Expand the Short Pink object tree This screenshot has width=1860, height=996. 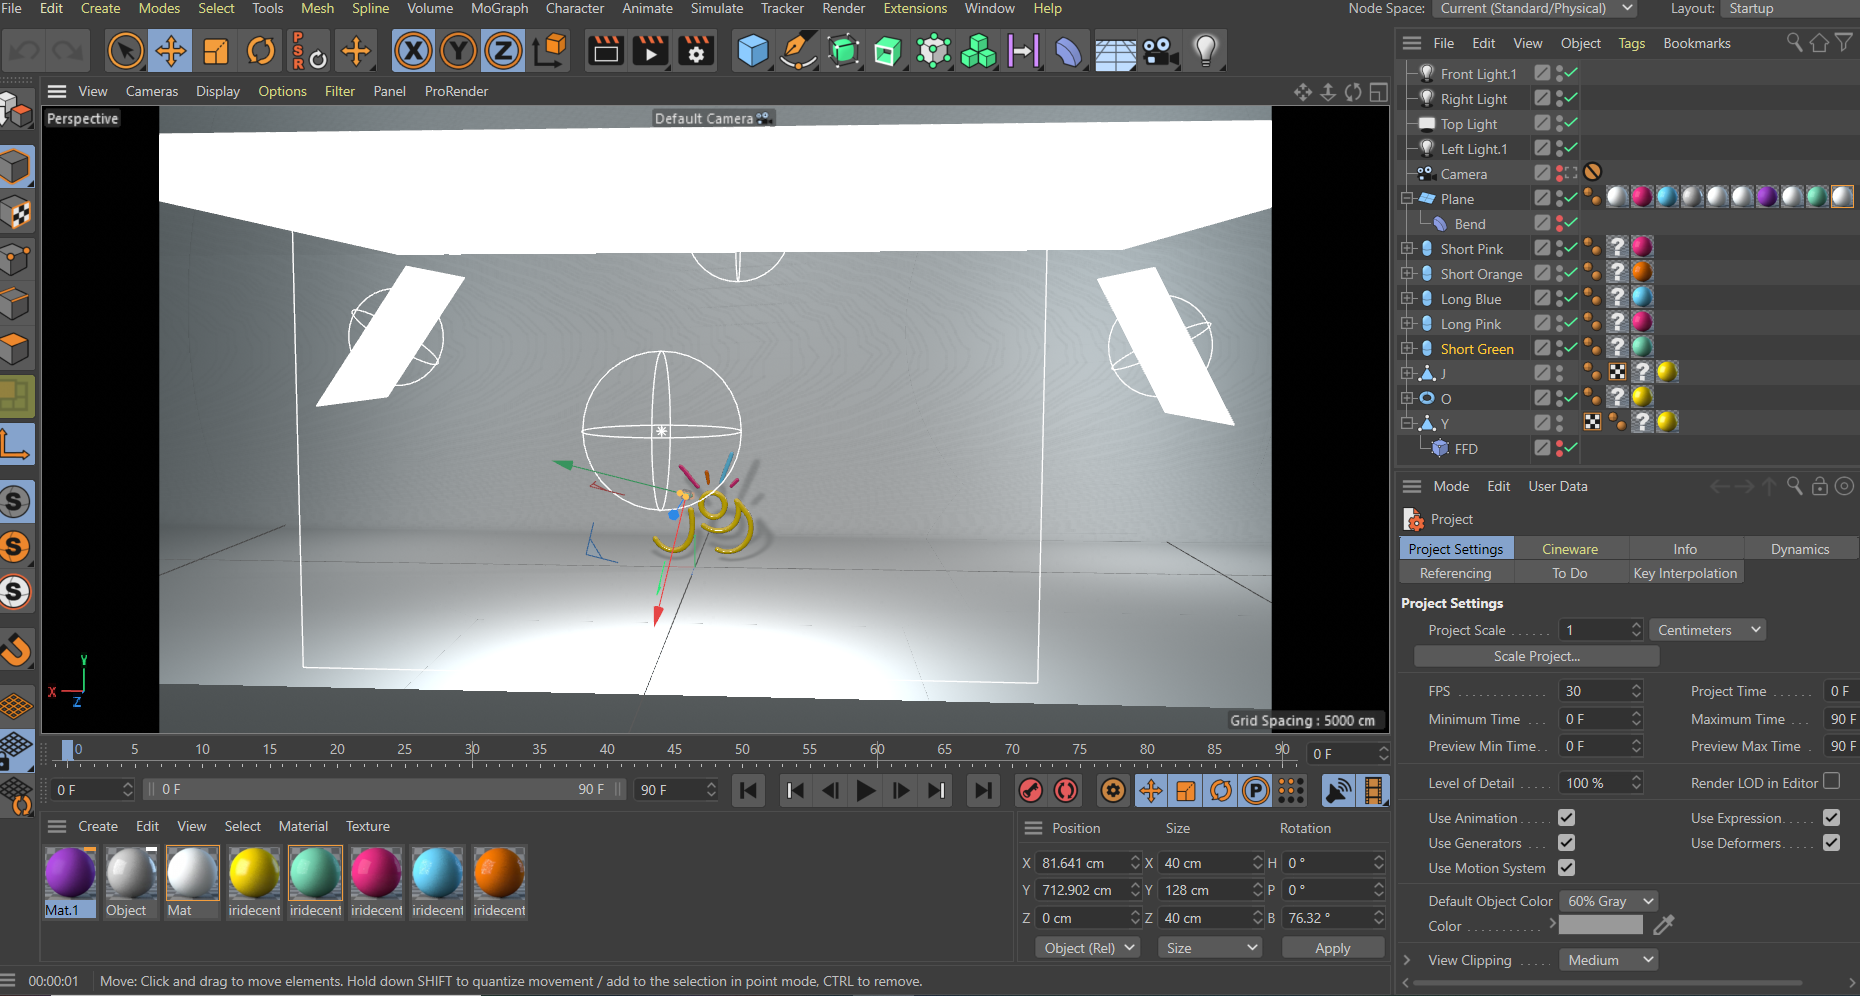pyautogui.click(x=1407, y=249)
